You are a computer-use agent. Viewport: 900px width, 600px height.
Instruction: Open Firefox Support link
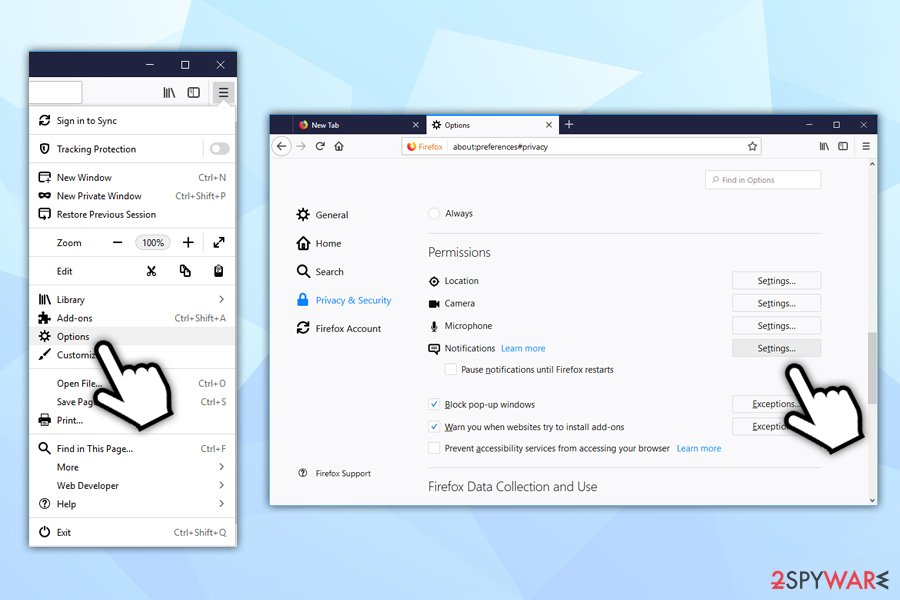(x=335, y=473)
